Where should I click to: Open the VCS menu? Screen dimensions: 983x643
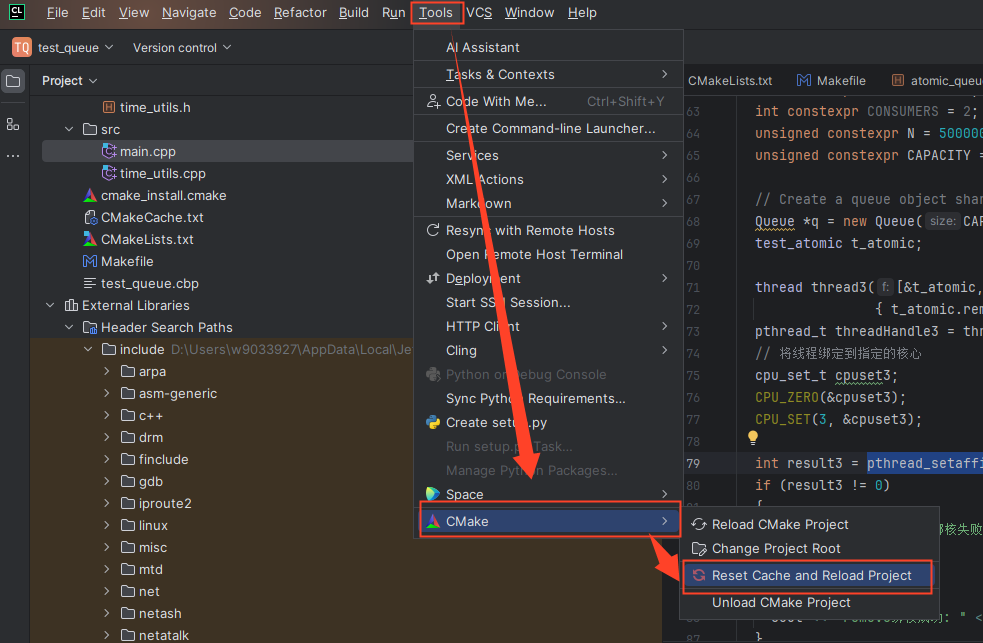(480, 13)
